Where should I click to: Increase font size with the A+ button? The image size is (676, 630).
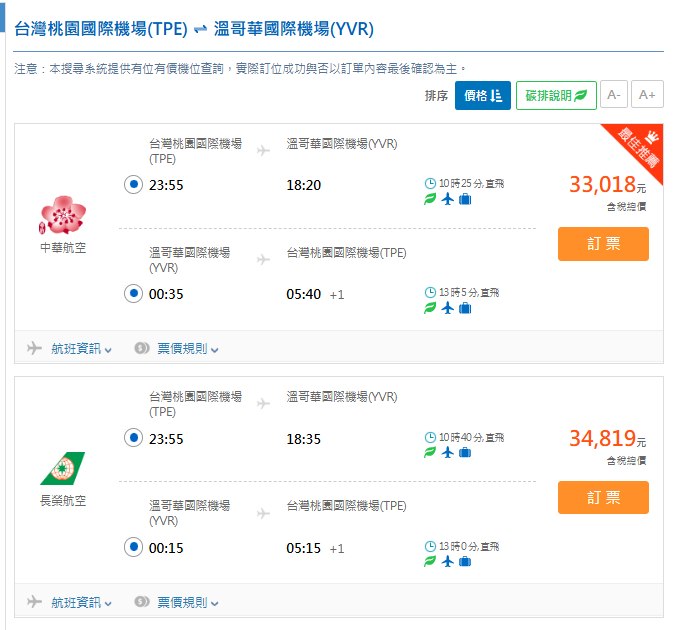point(647,96)
